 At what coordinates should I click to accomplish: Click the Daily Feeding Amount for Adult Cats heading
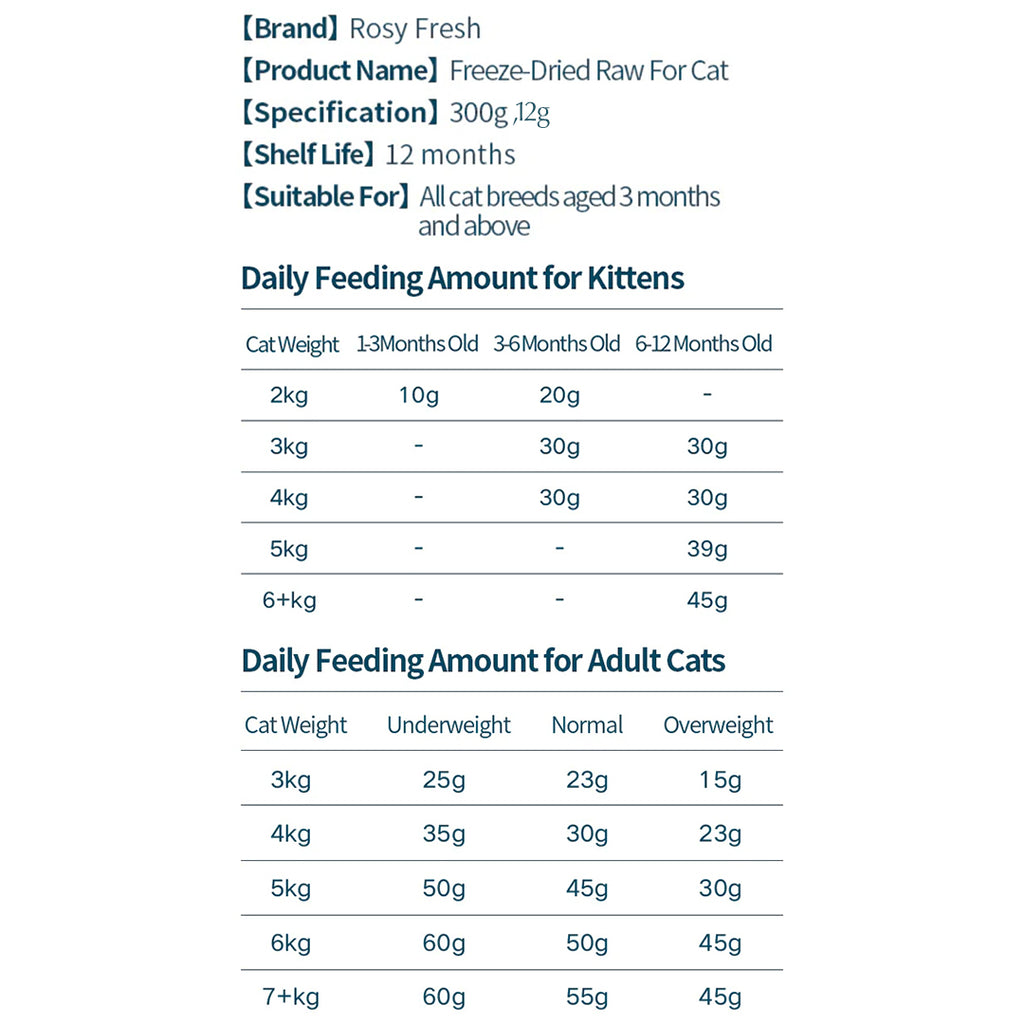pyautogui.click(x=483, y=661)
